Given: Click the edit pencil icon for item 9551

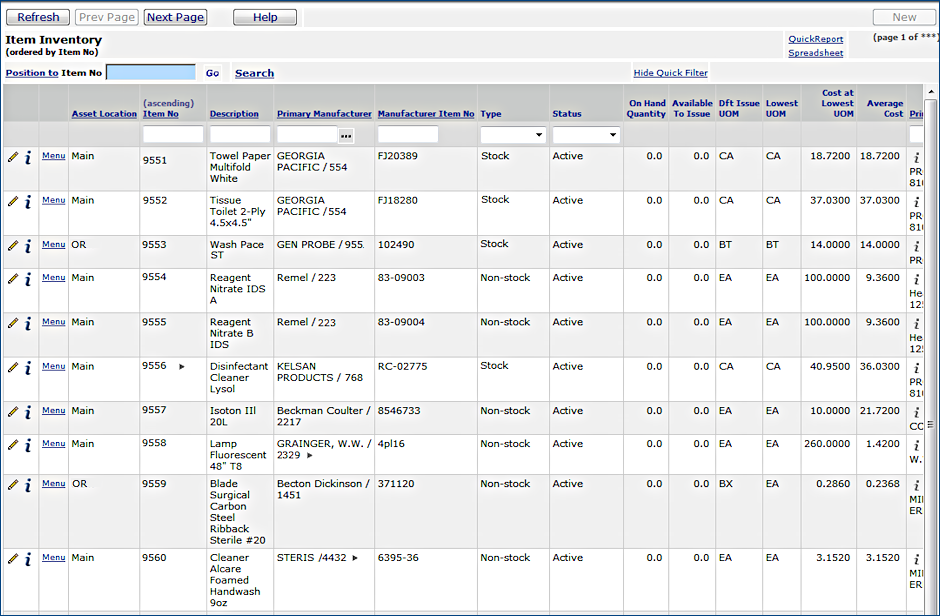Looking at the screenshot, I should coord(13,157).
